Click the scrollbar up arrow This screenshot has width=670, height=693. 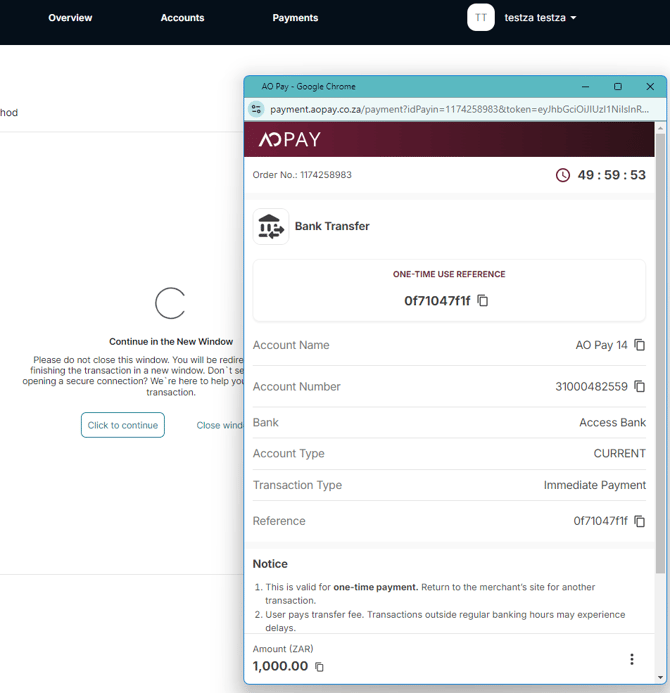click(660, 128)
